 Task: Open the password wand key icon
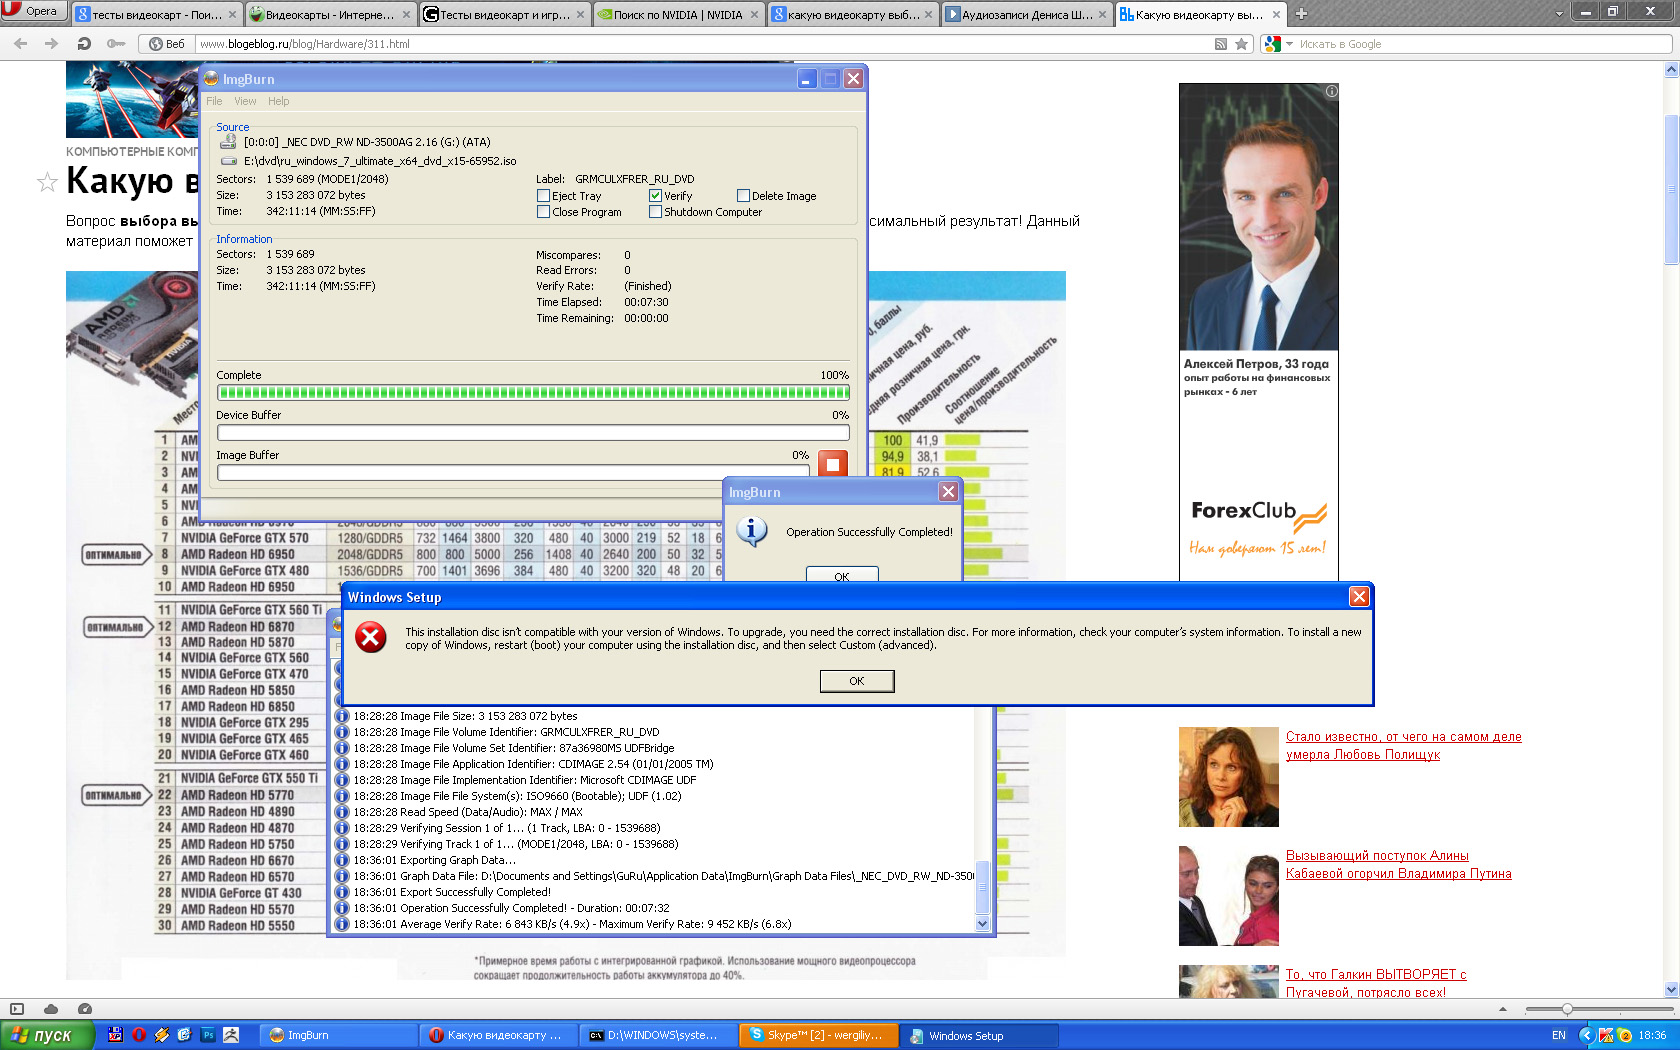pos(116,44)
